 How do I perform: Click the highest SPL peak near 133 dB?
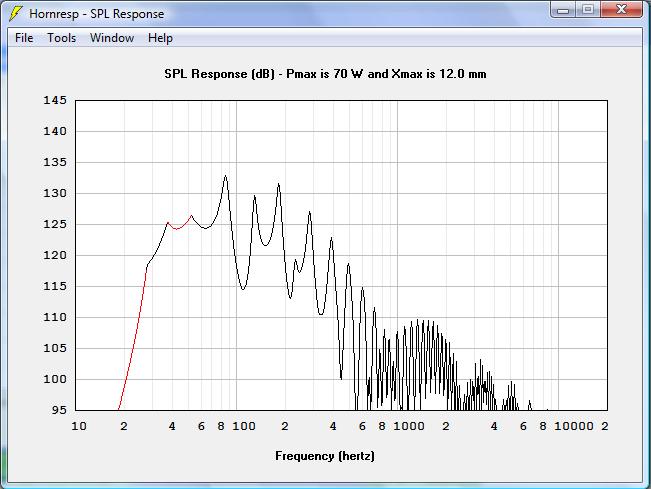[x=225, y=176]
